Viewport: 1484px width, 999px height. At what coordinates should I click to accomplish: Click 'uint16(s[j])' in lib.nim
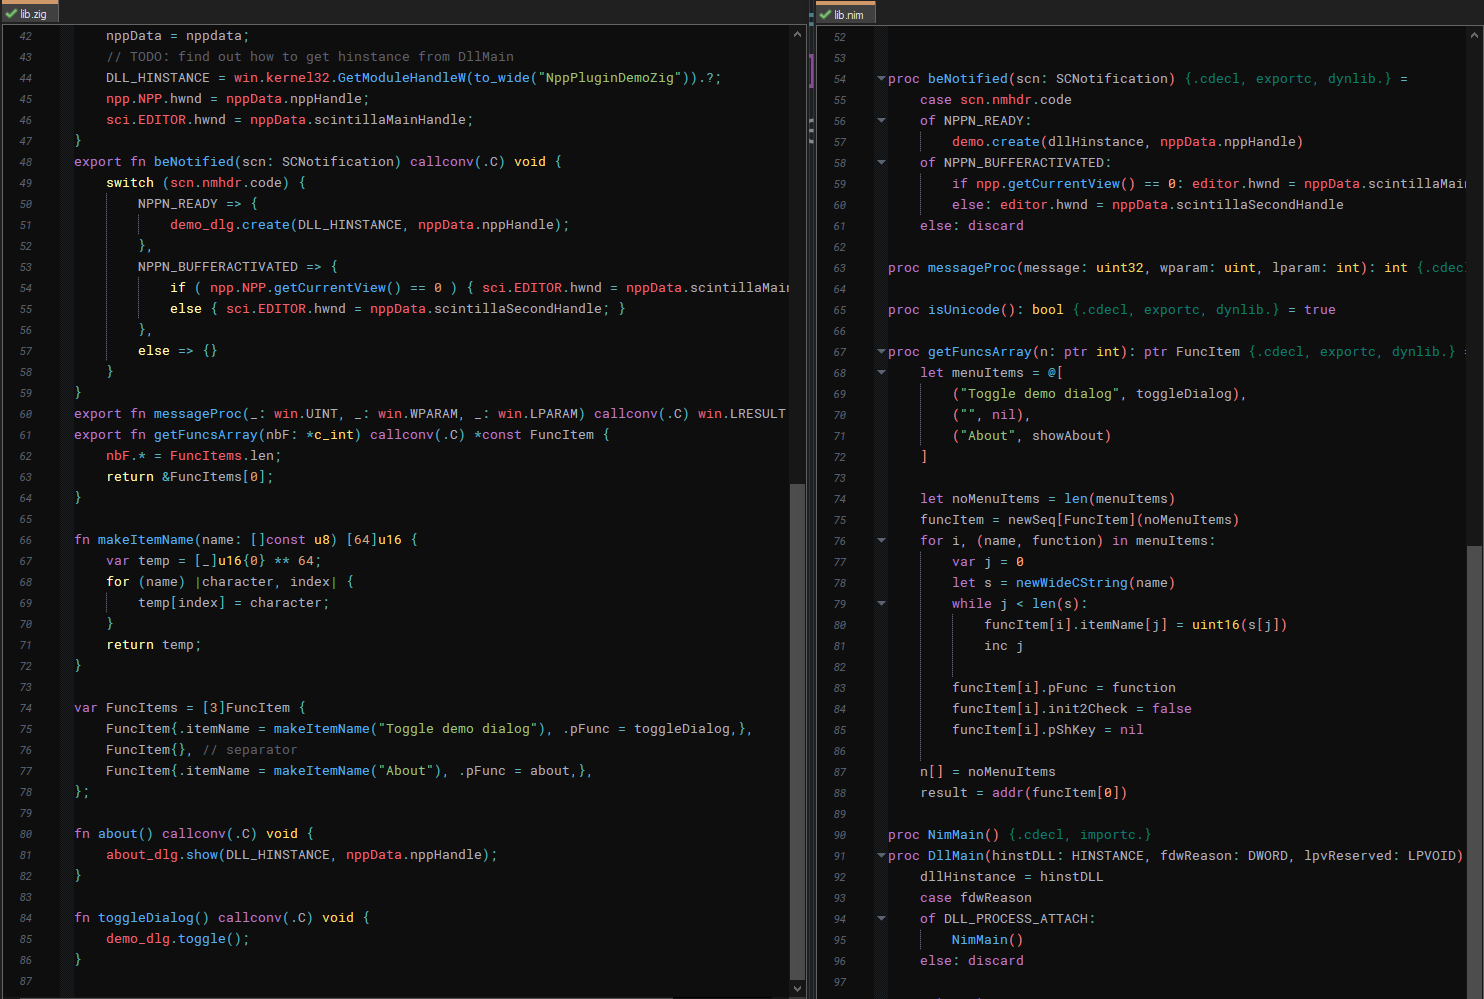(x=1240, y=625)
